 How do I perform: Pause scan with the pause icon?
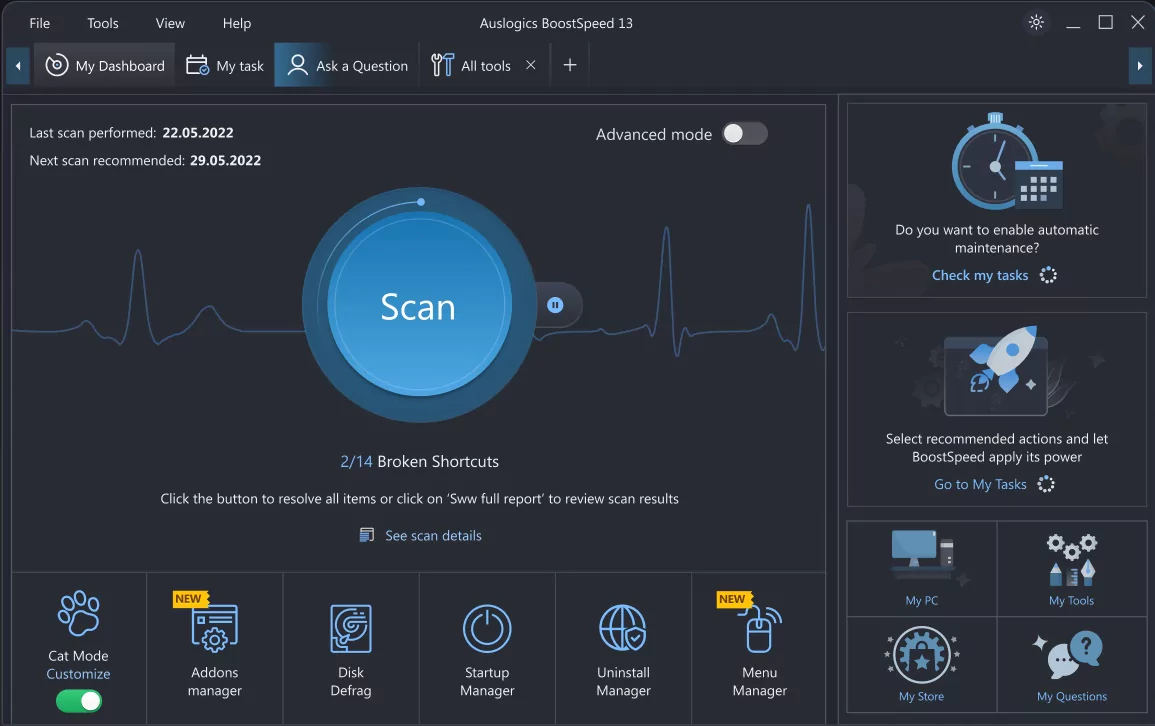coord(555,305)
